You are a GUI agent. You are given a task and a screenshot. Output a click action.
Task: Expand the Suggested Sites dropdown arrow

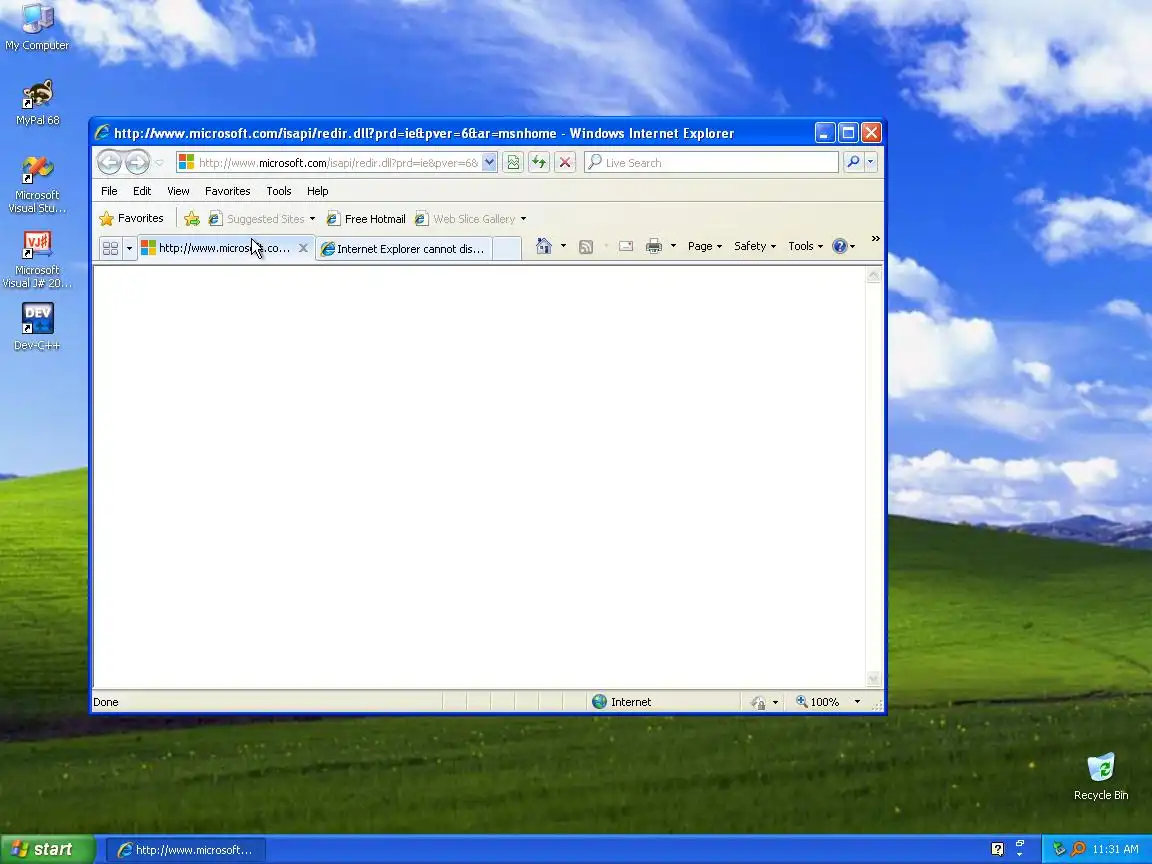click(x=312, y=219)
